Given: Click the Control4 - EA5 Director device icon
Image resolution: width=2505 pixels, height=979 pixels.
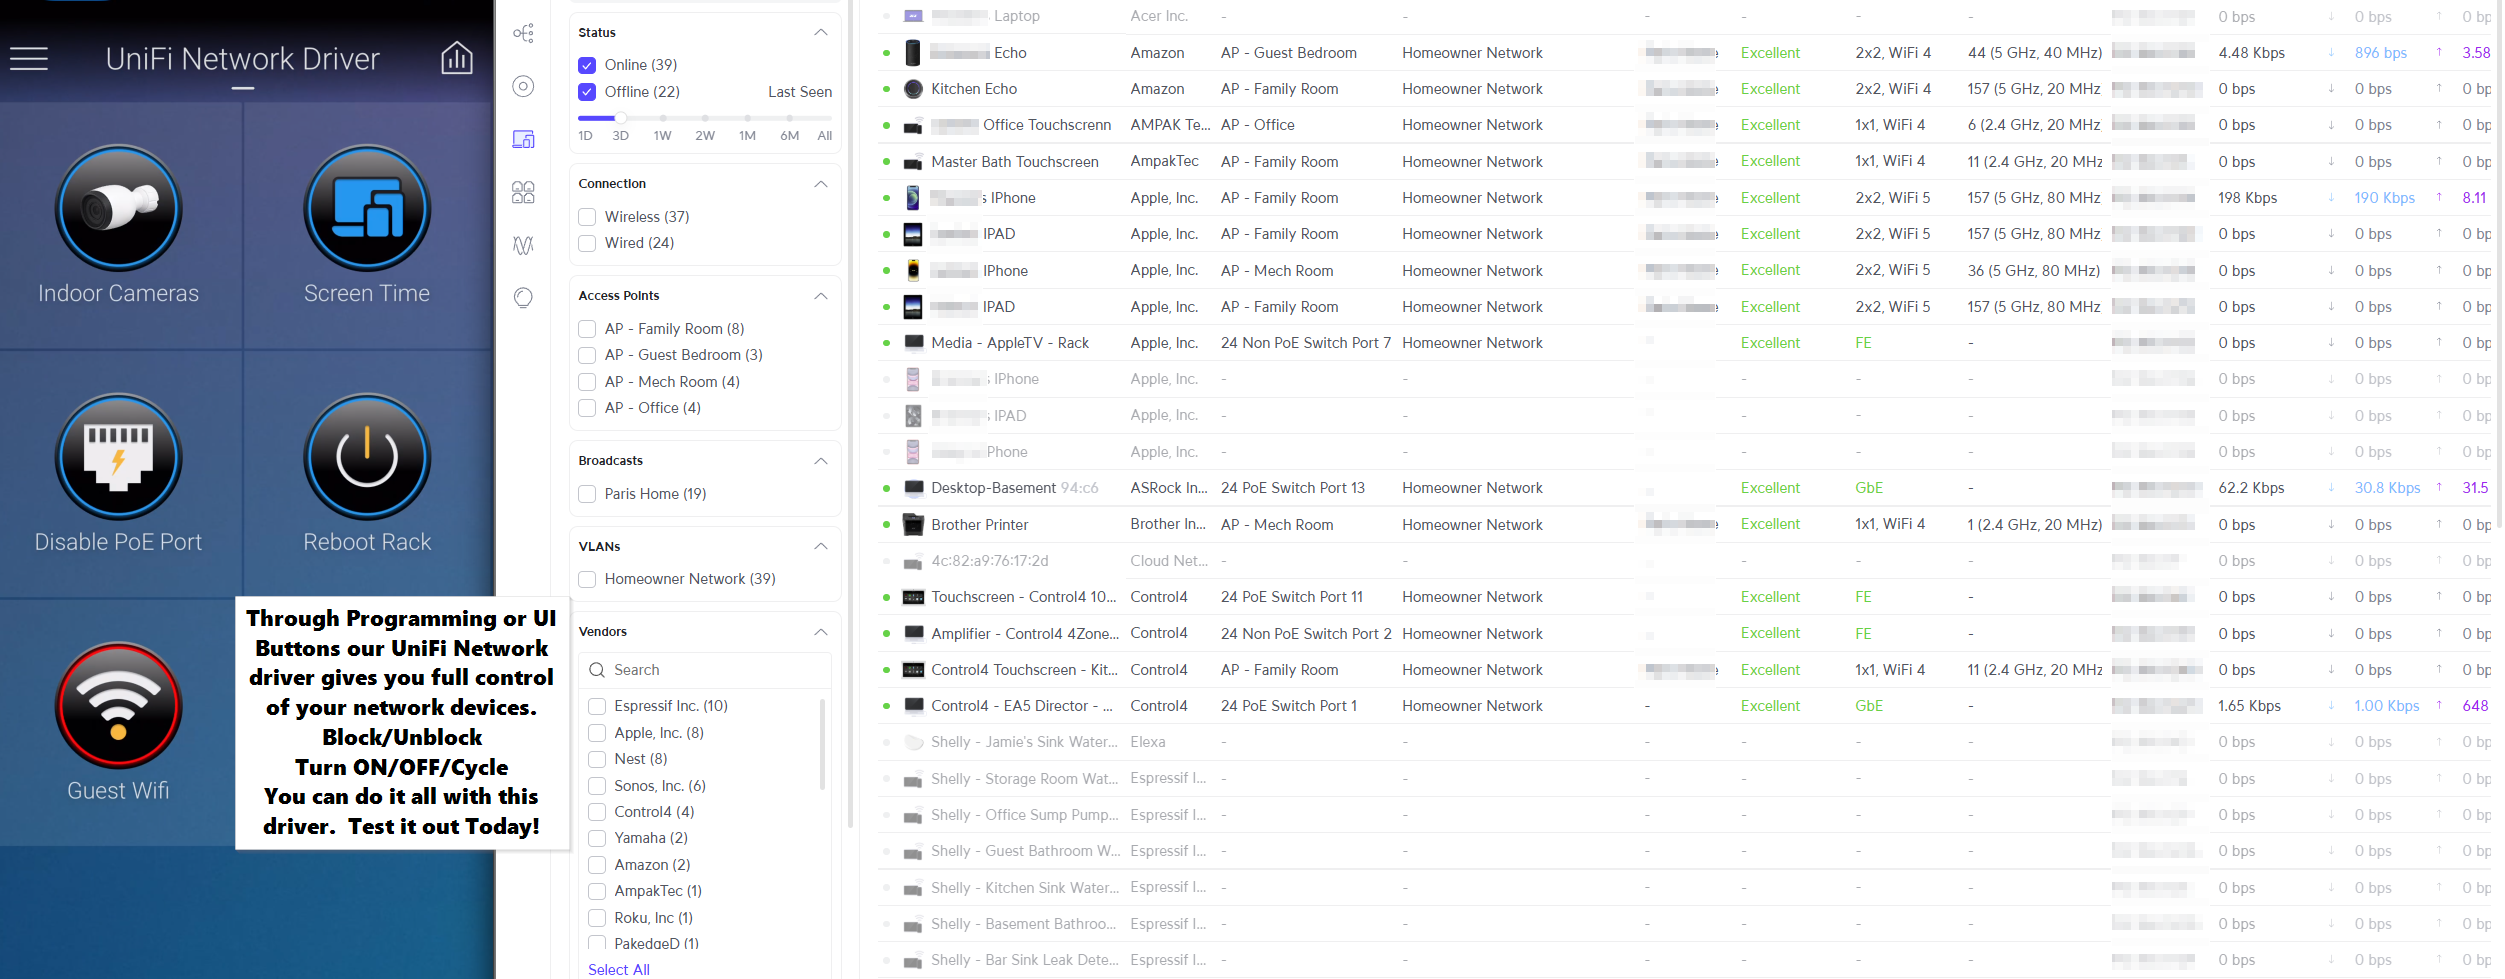Looking at the screenshot, I should click(913, 706).
